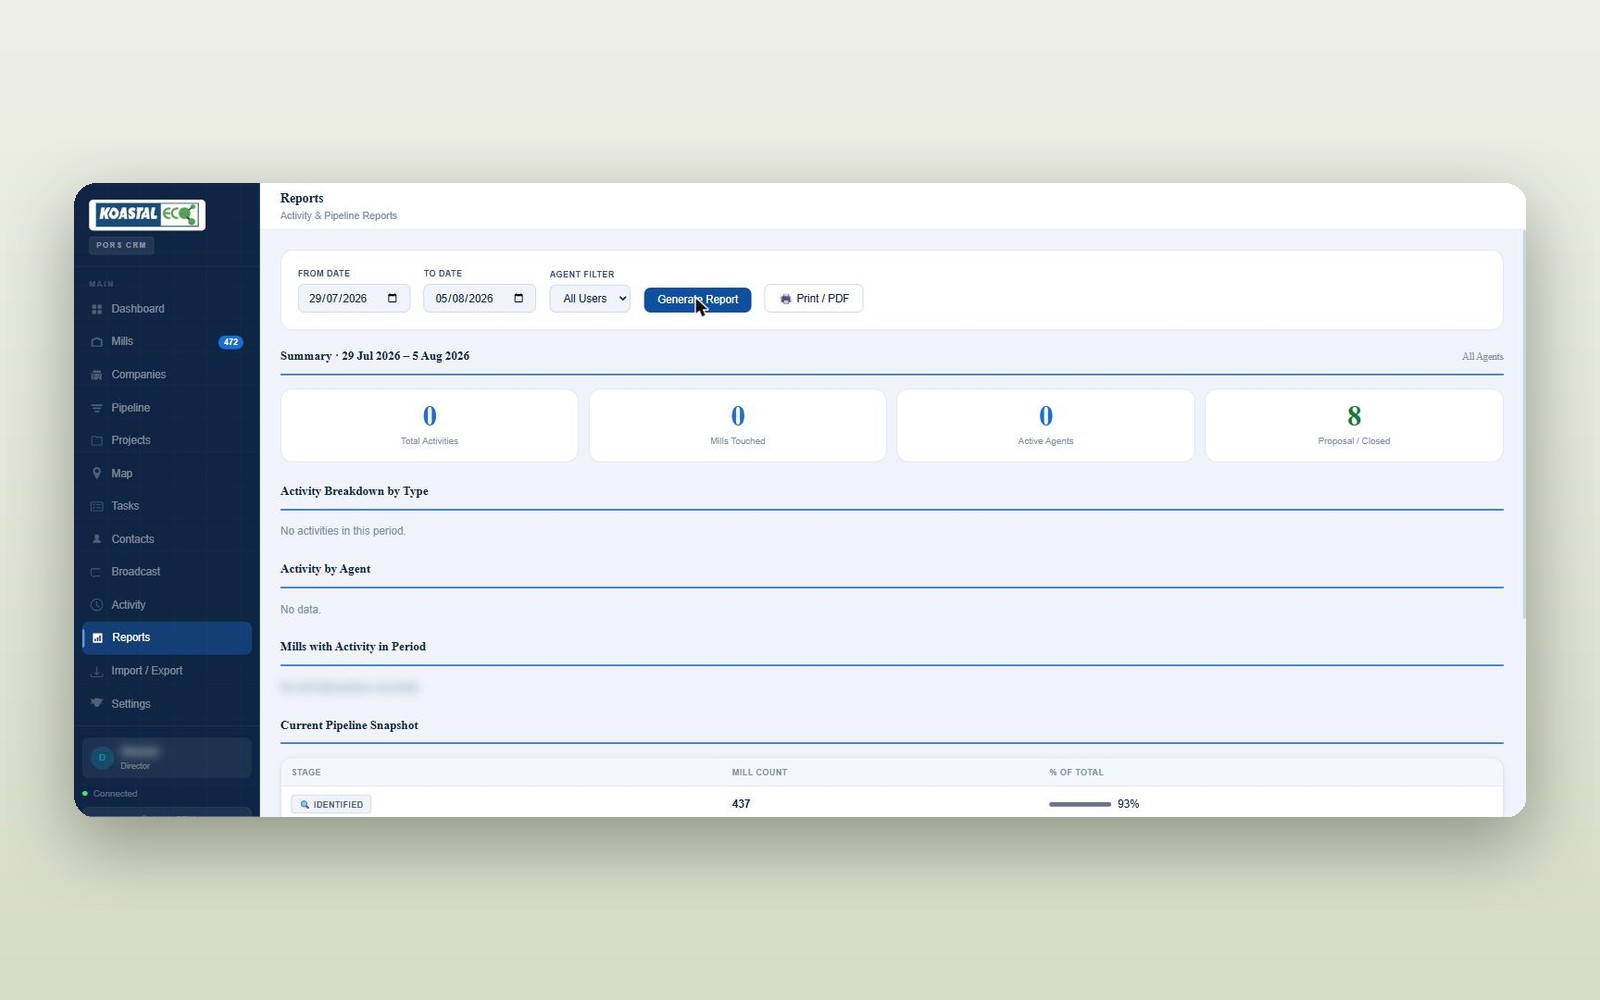This screenshot has width=1600, height=1000.
Task: Open the Mills section
Action: point(167,342)
